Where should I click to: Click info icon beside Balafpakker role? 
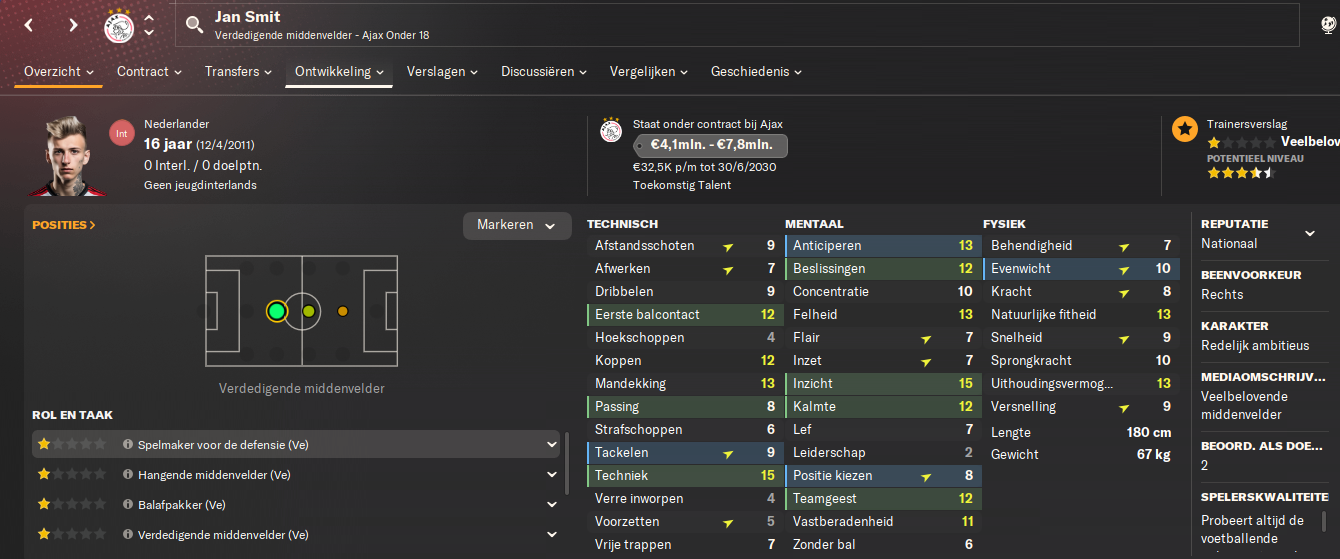tap(128, 505)
